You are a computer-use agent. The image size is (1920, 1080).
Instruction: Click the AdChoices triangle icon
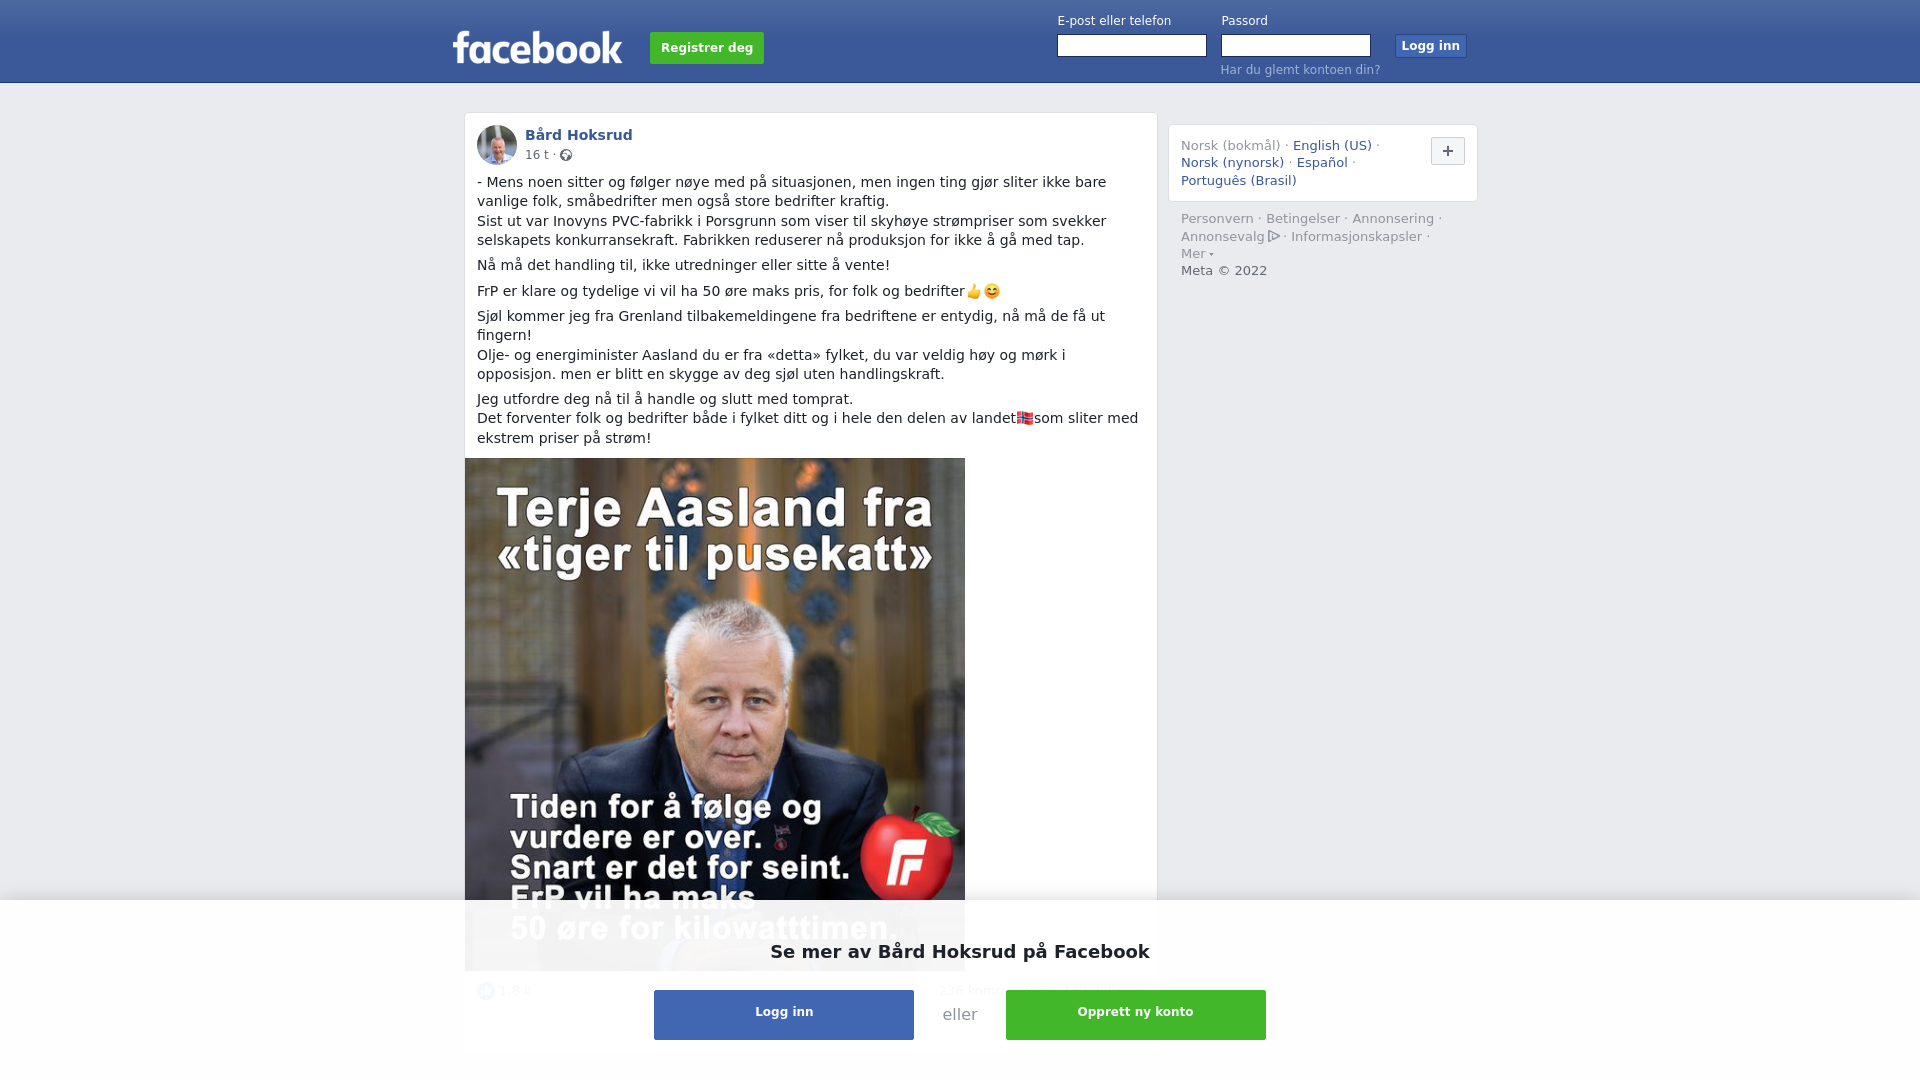click(1274, 236)
